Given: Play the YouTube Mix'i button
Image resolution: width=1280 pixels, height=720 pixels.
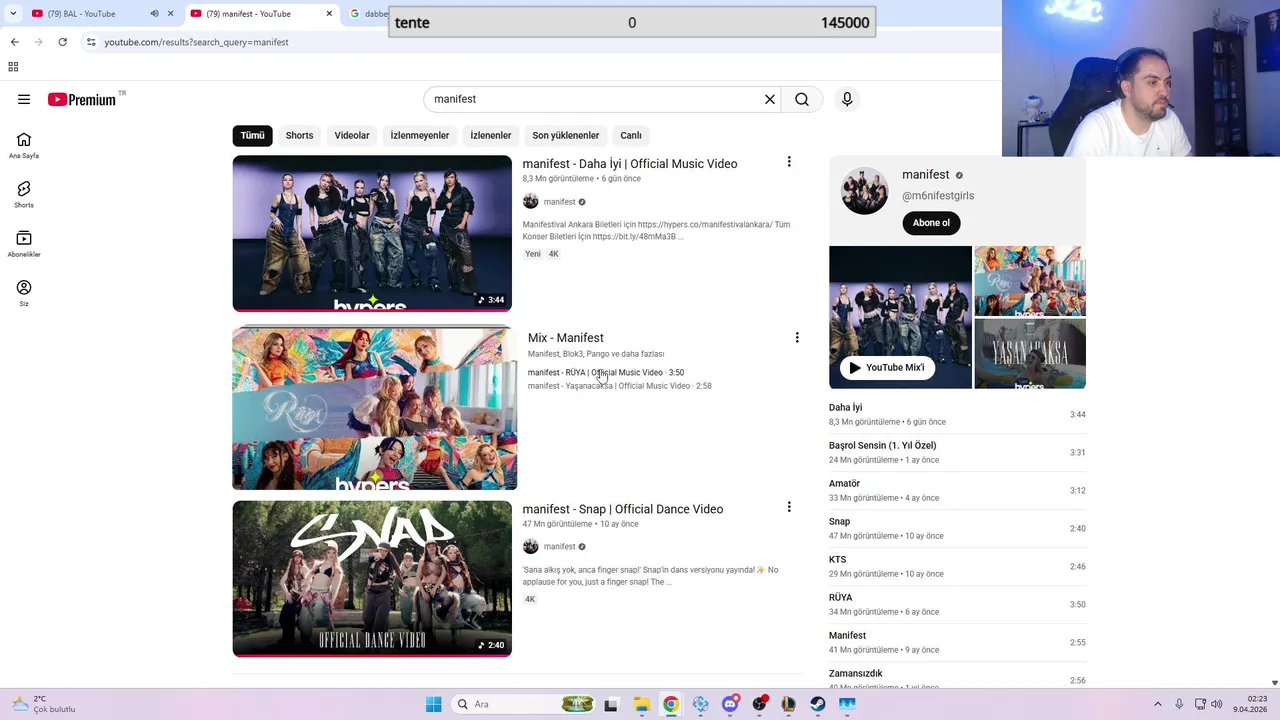Looking at the screenshot, I should point(887,367).
